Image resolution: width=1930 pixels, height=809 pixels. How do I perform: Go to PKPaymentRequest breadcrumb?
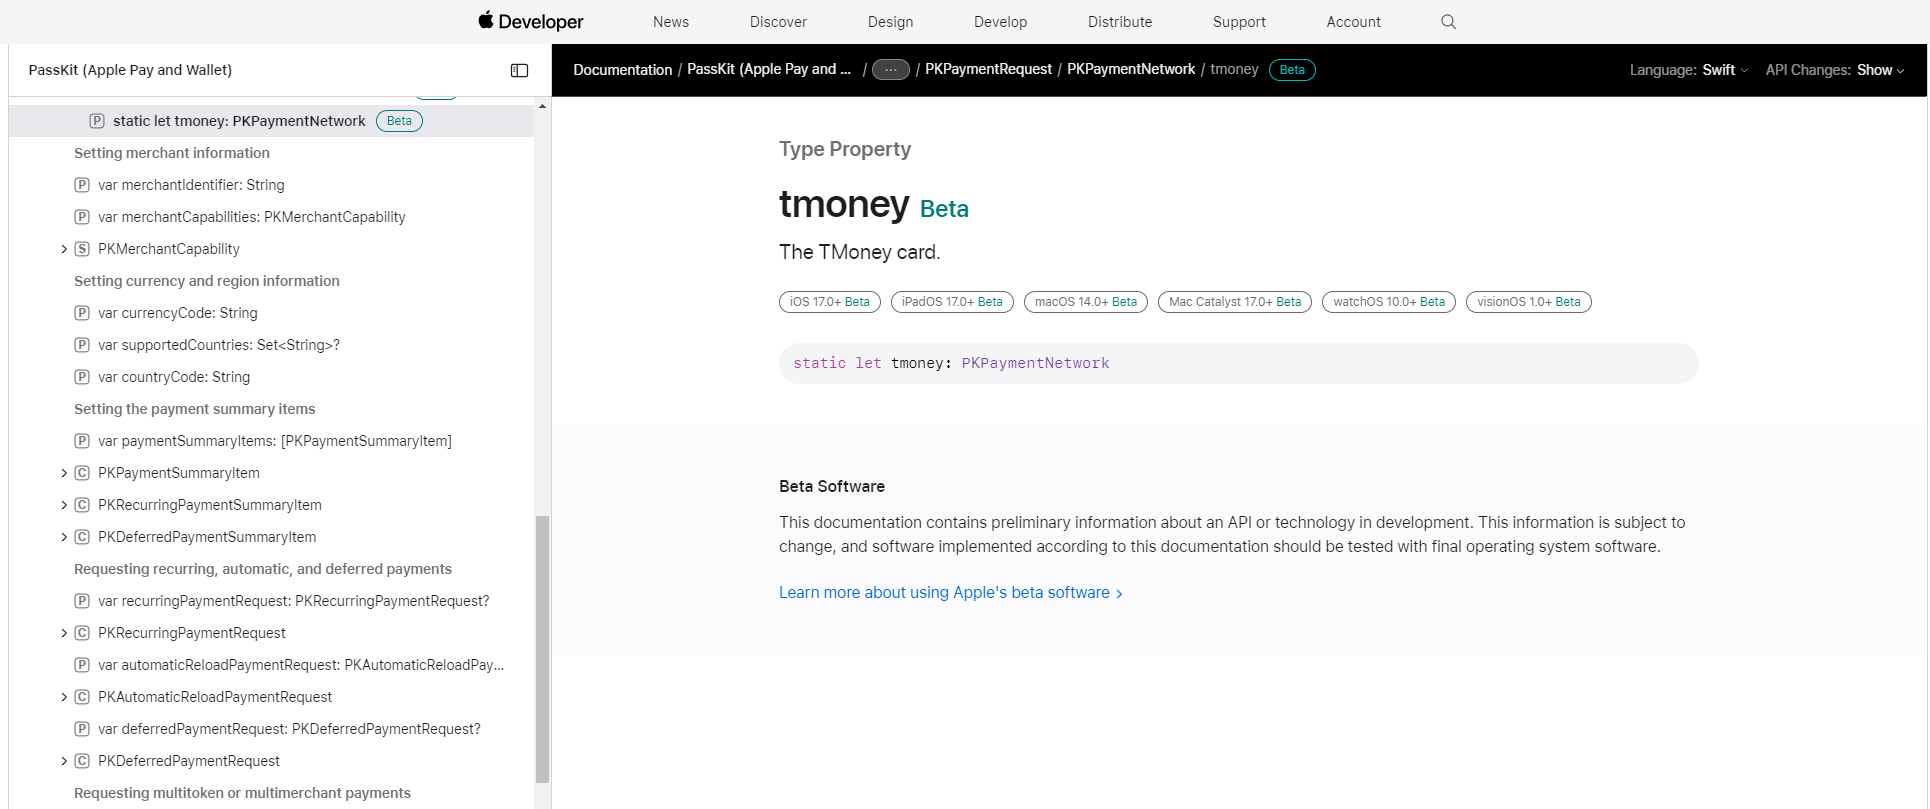click(x=988, y=70)
